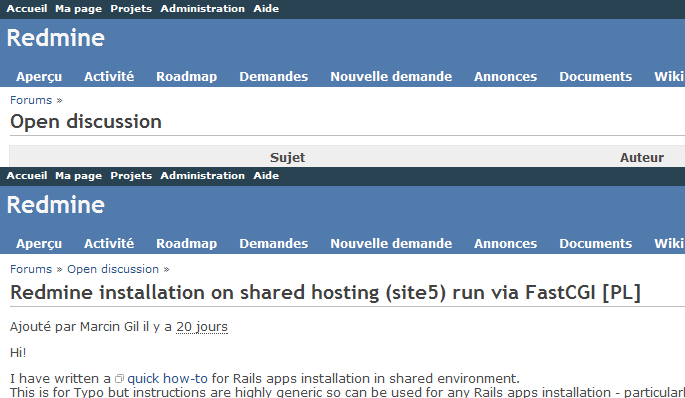Image resolution: width=685 pixels, height=398 pixels.
Task: Click the Open discussion page heading
Action: point(86,122)
